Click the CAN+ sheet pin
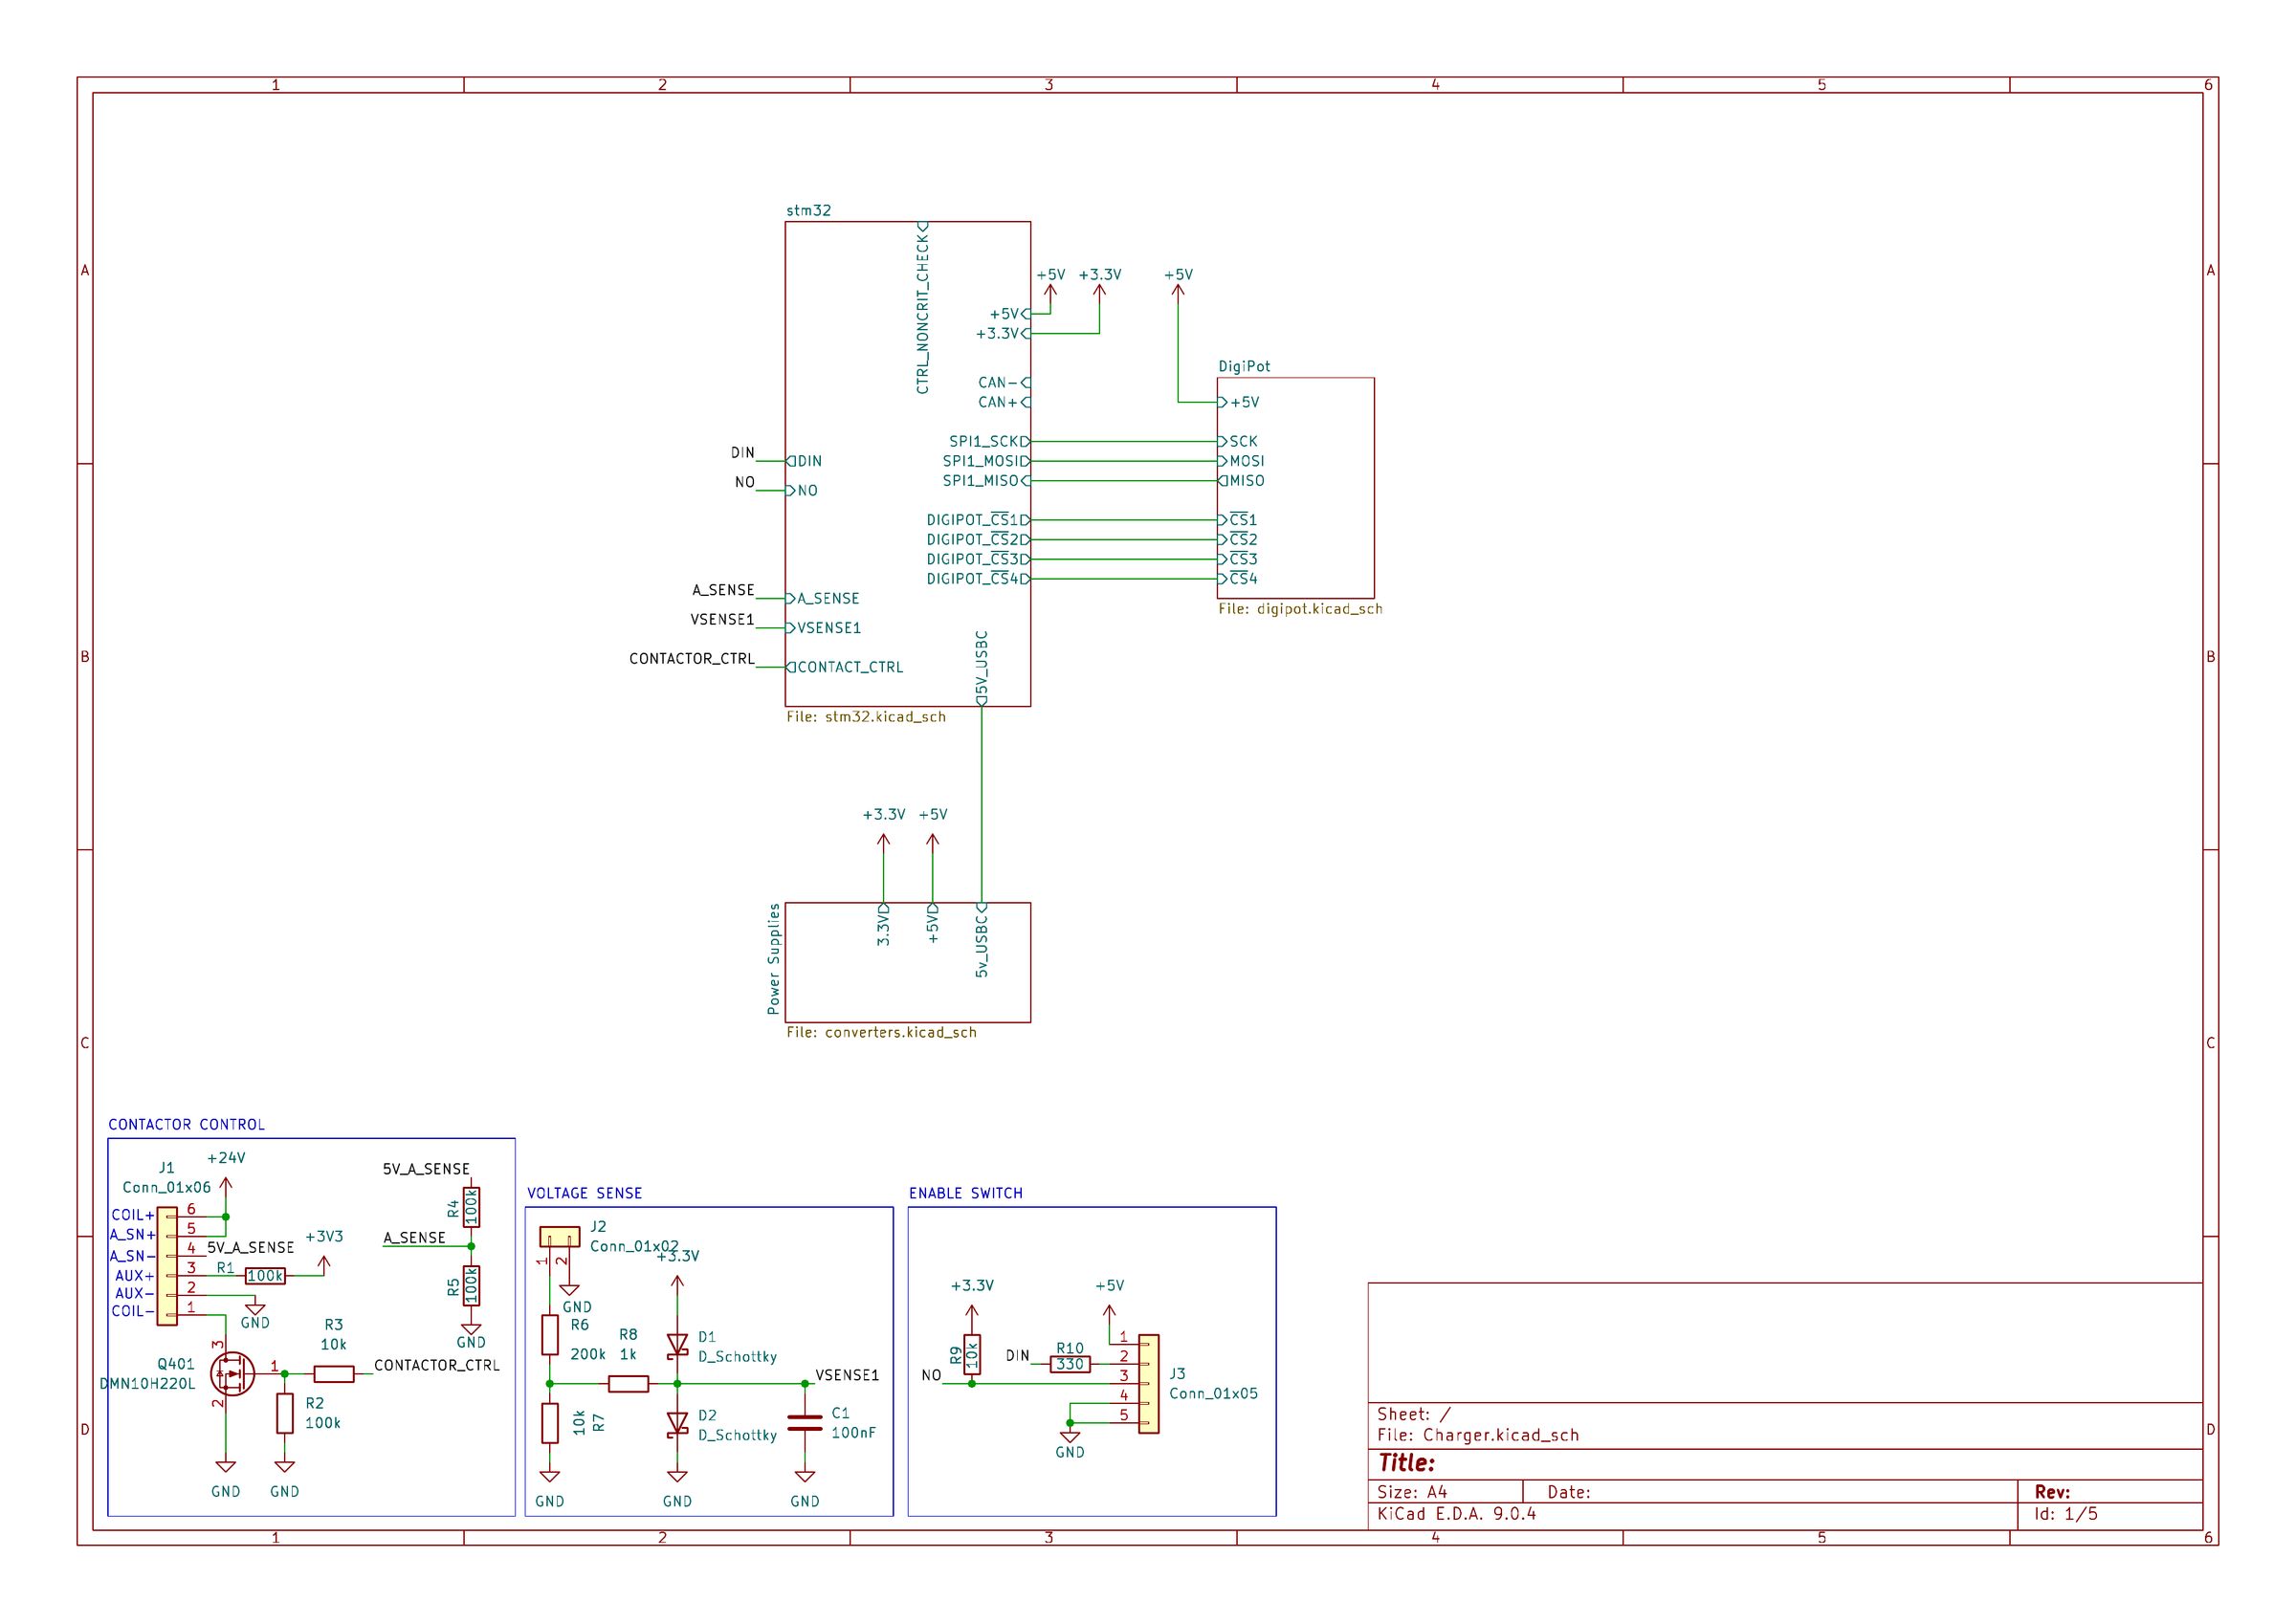The height and width of the screenshot is (1623, 2296). click(x=1004, y=402)
